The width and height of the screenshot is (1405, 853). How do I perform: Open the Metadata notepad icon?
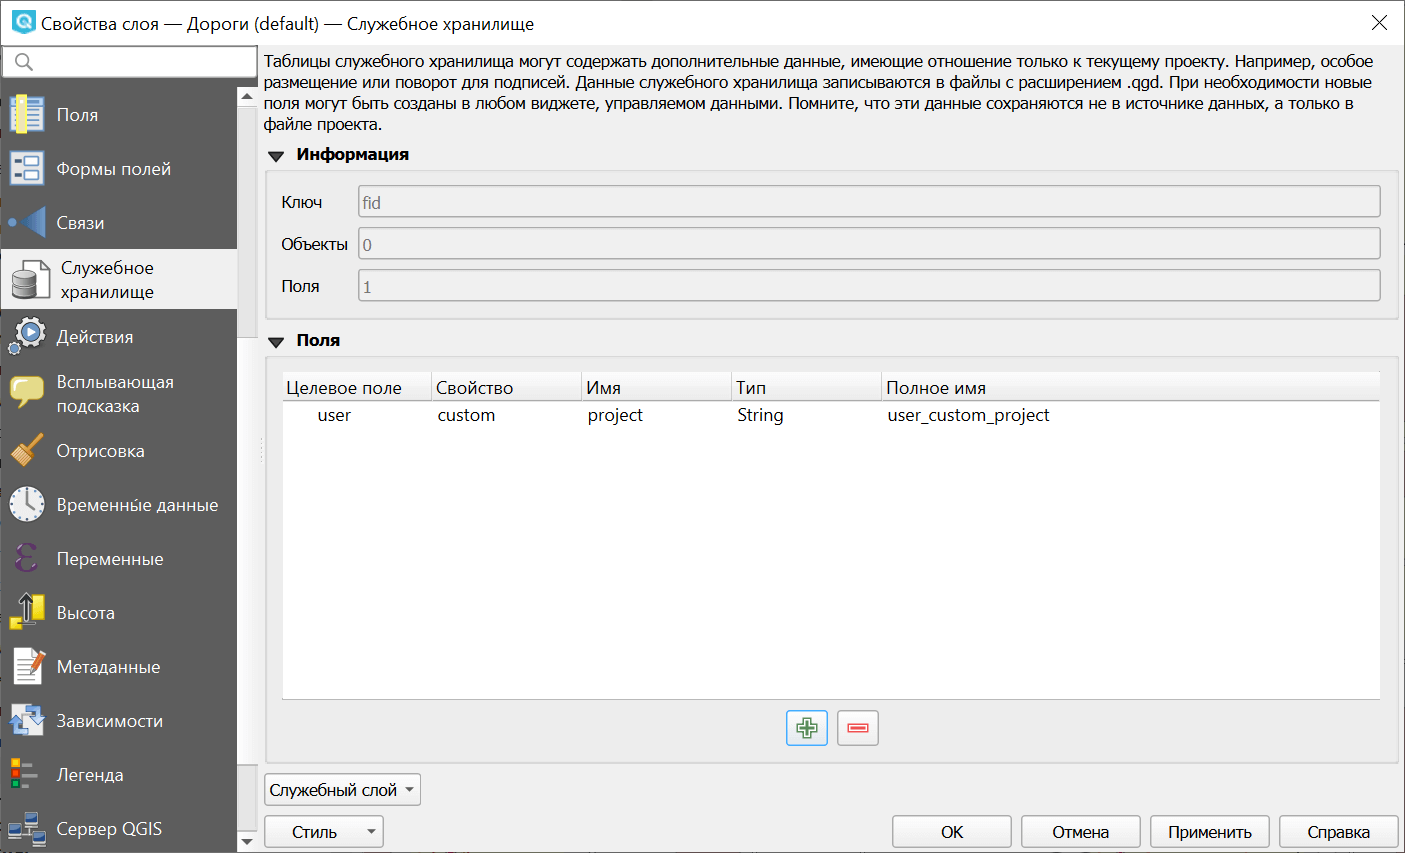pos(27,667)
